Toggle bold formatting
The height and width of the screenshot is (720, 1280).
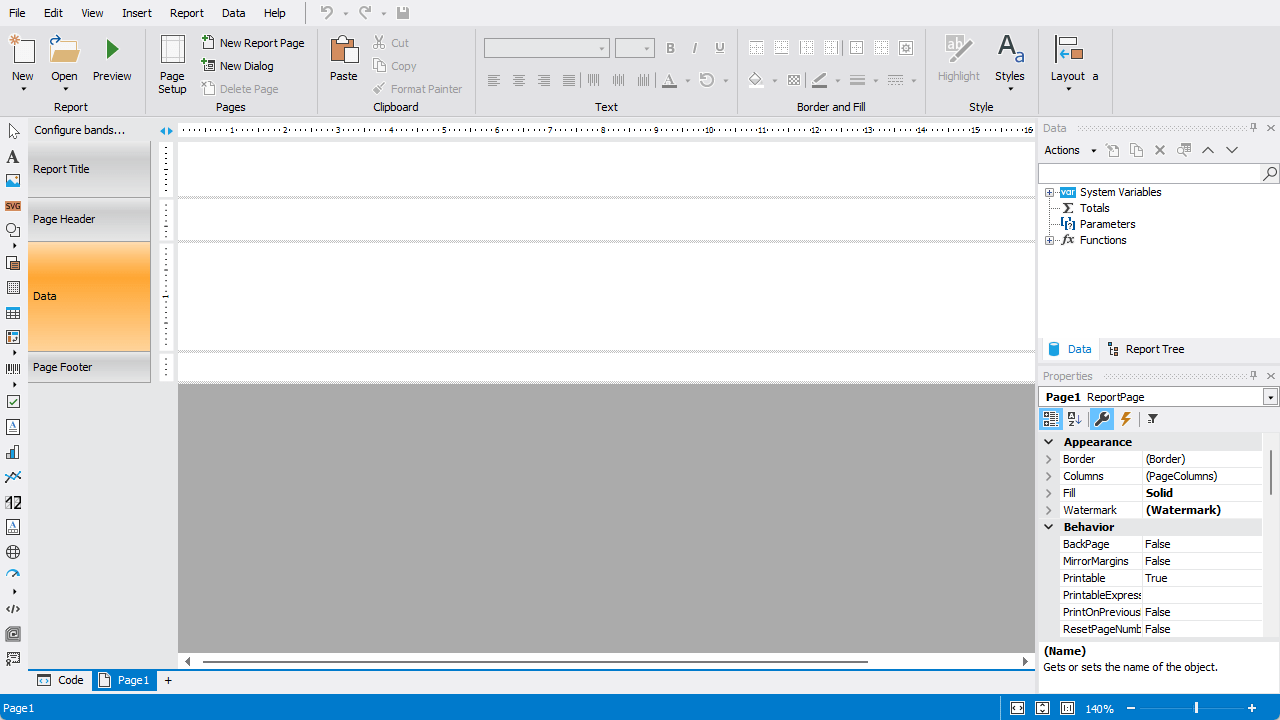click(x=670, y=48)
